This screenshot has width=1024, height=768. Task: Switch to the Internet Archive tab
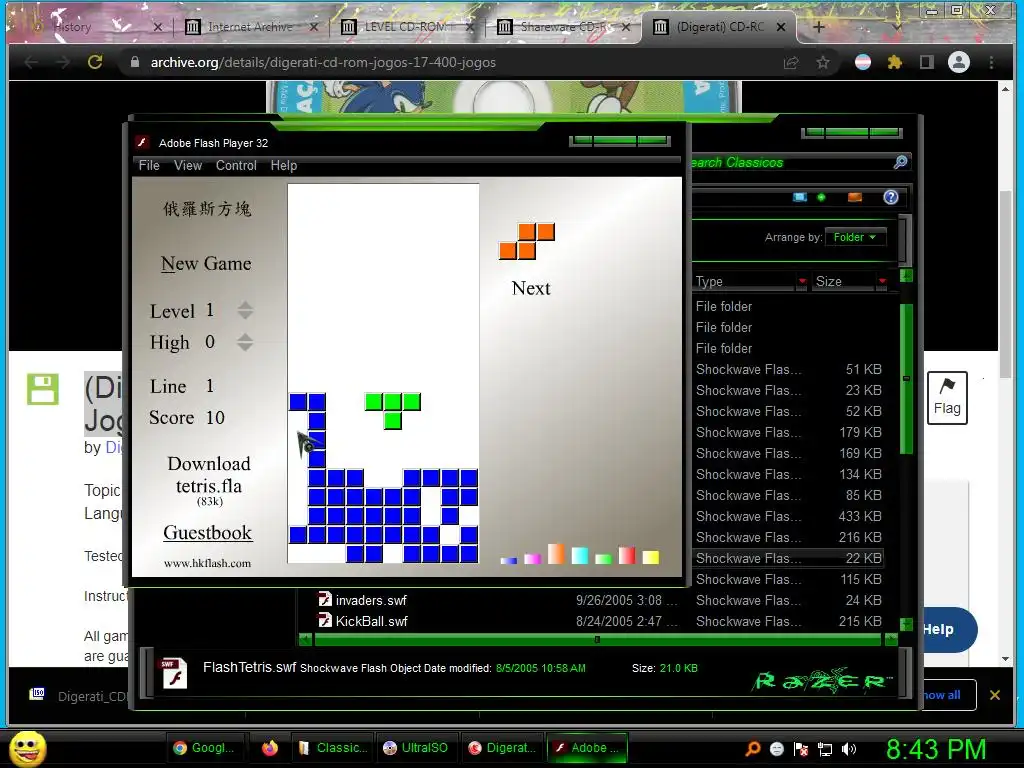tap(251, 27)
